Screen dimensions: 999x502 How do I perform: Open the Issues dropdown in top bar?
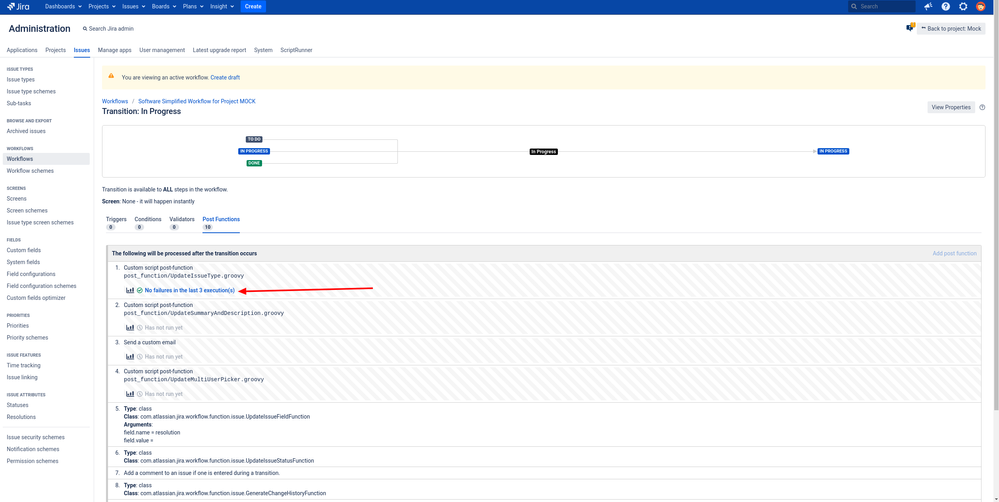[133, 6]
